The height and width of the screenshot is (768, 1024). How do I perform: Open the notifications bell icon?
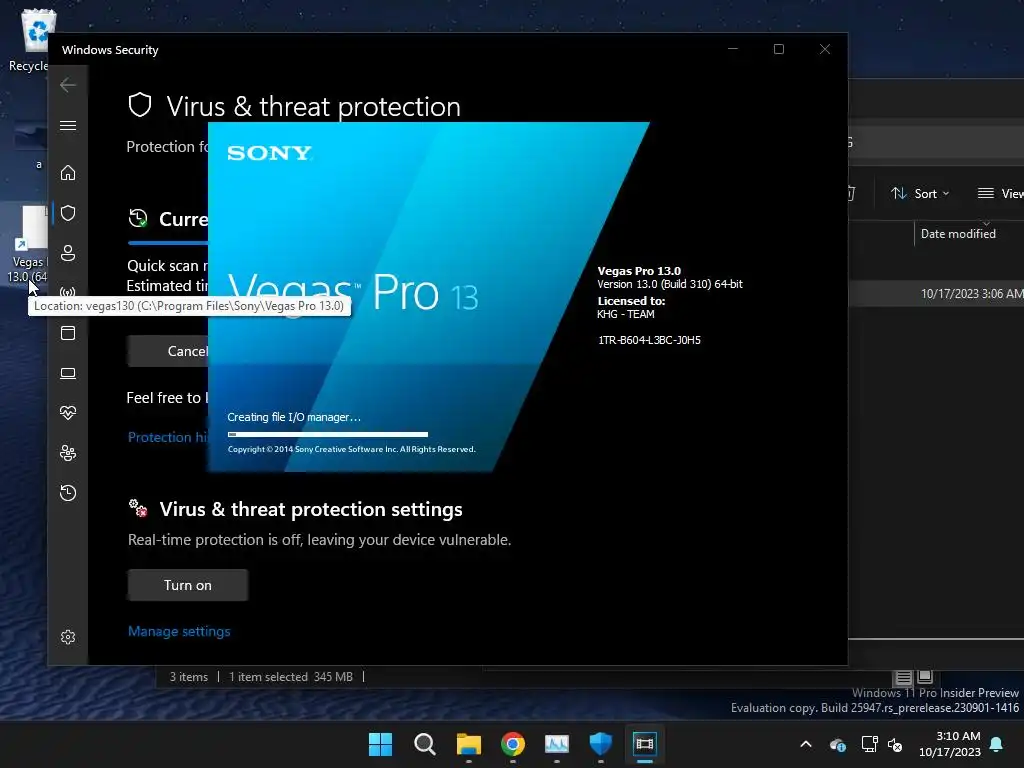pos(997,744)
